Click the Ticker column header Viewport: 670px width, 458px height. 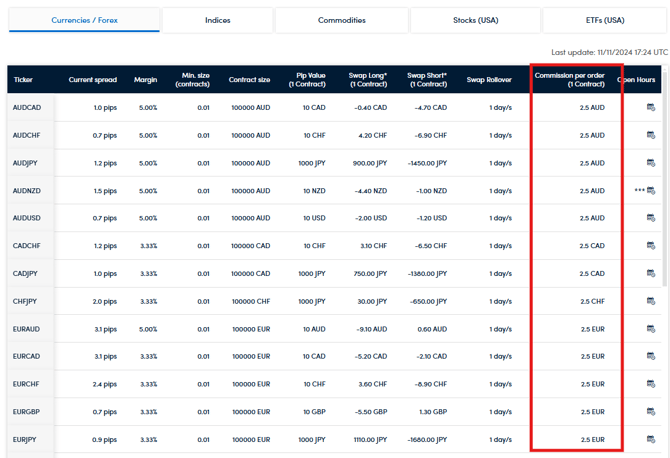23,80
